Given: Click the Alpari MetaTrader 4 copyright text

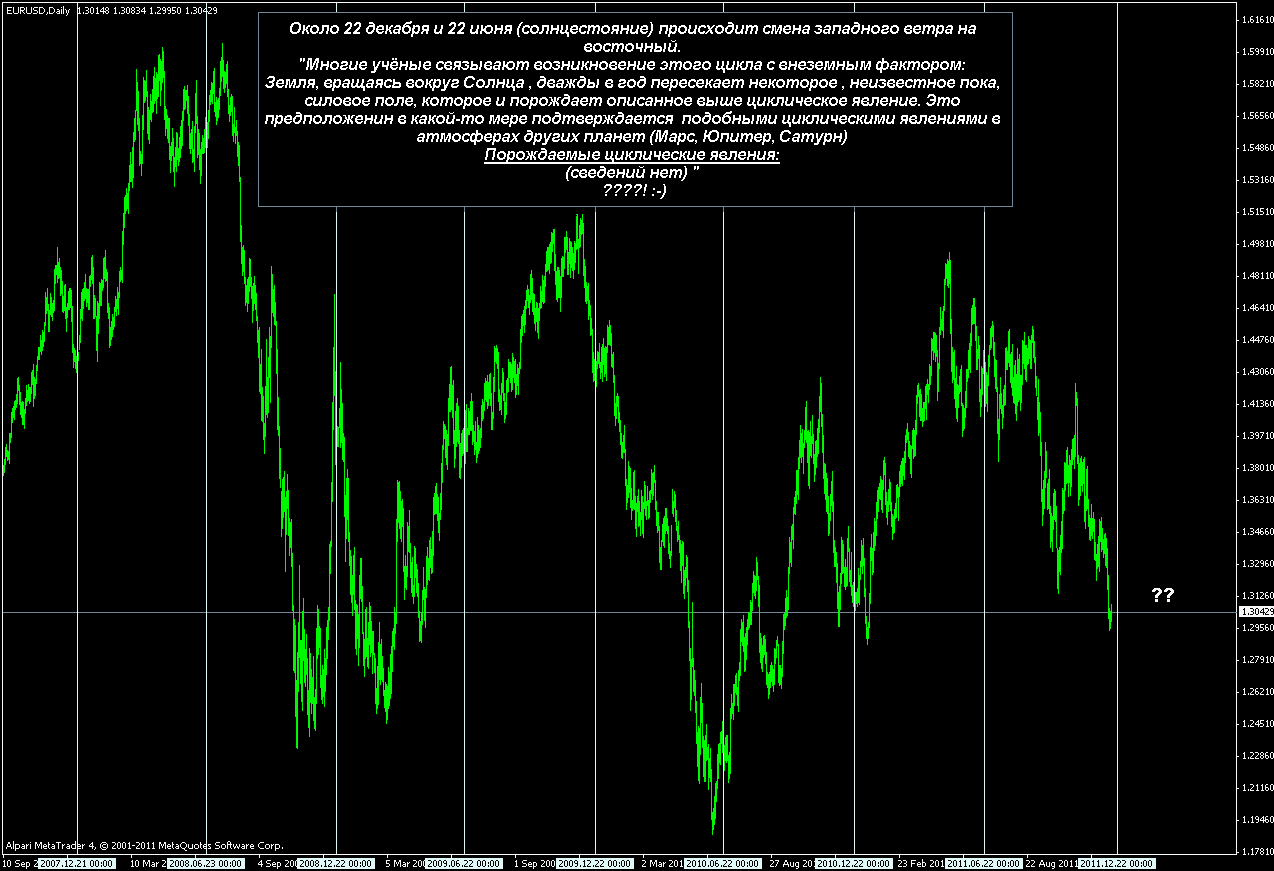Looking at the screenshot, I should 143,845.
